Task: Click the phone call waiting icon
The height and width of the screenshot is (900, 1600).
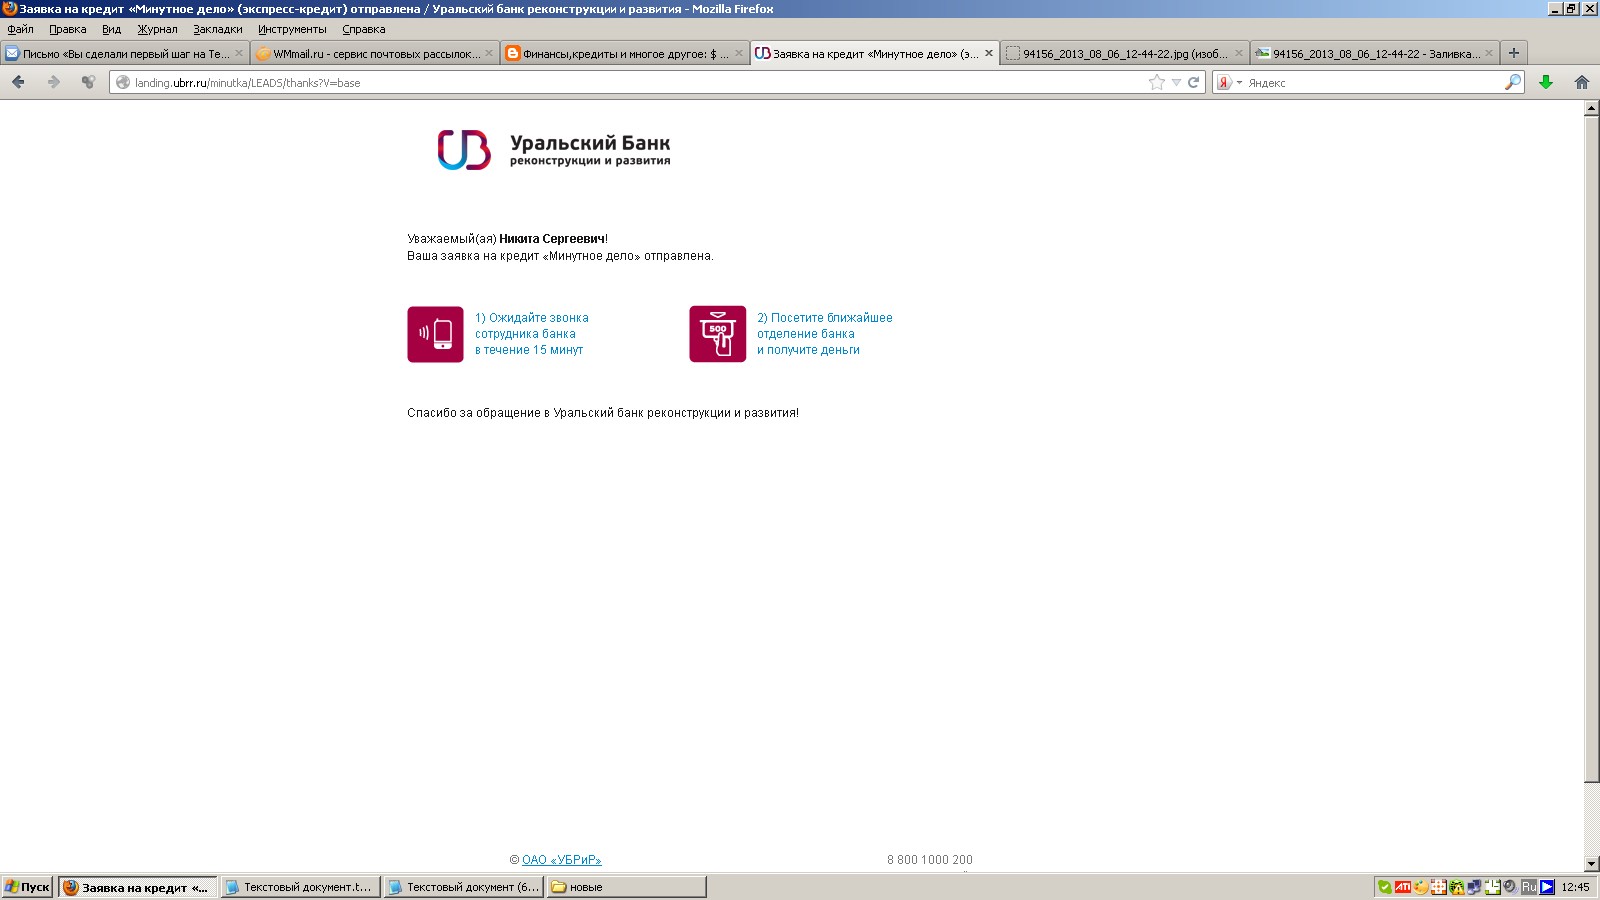Action: tap(435, 334)
